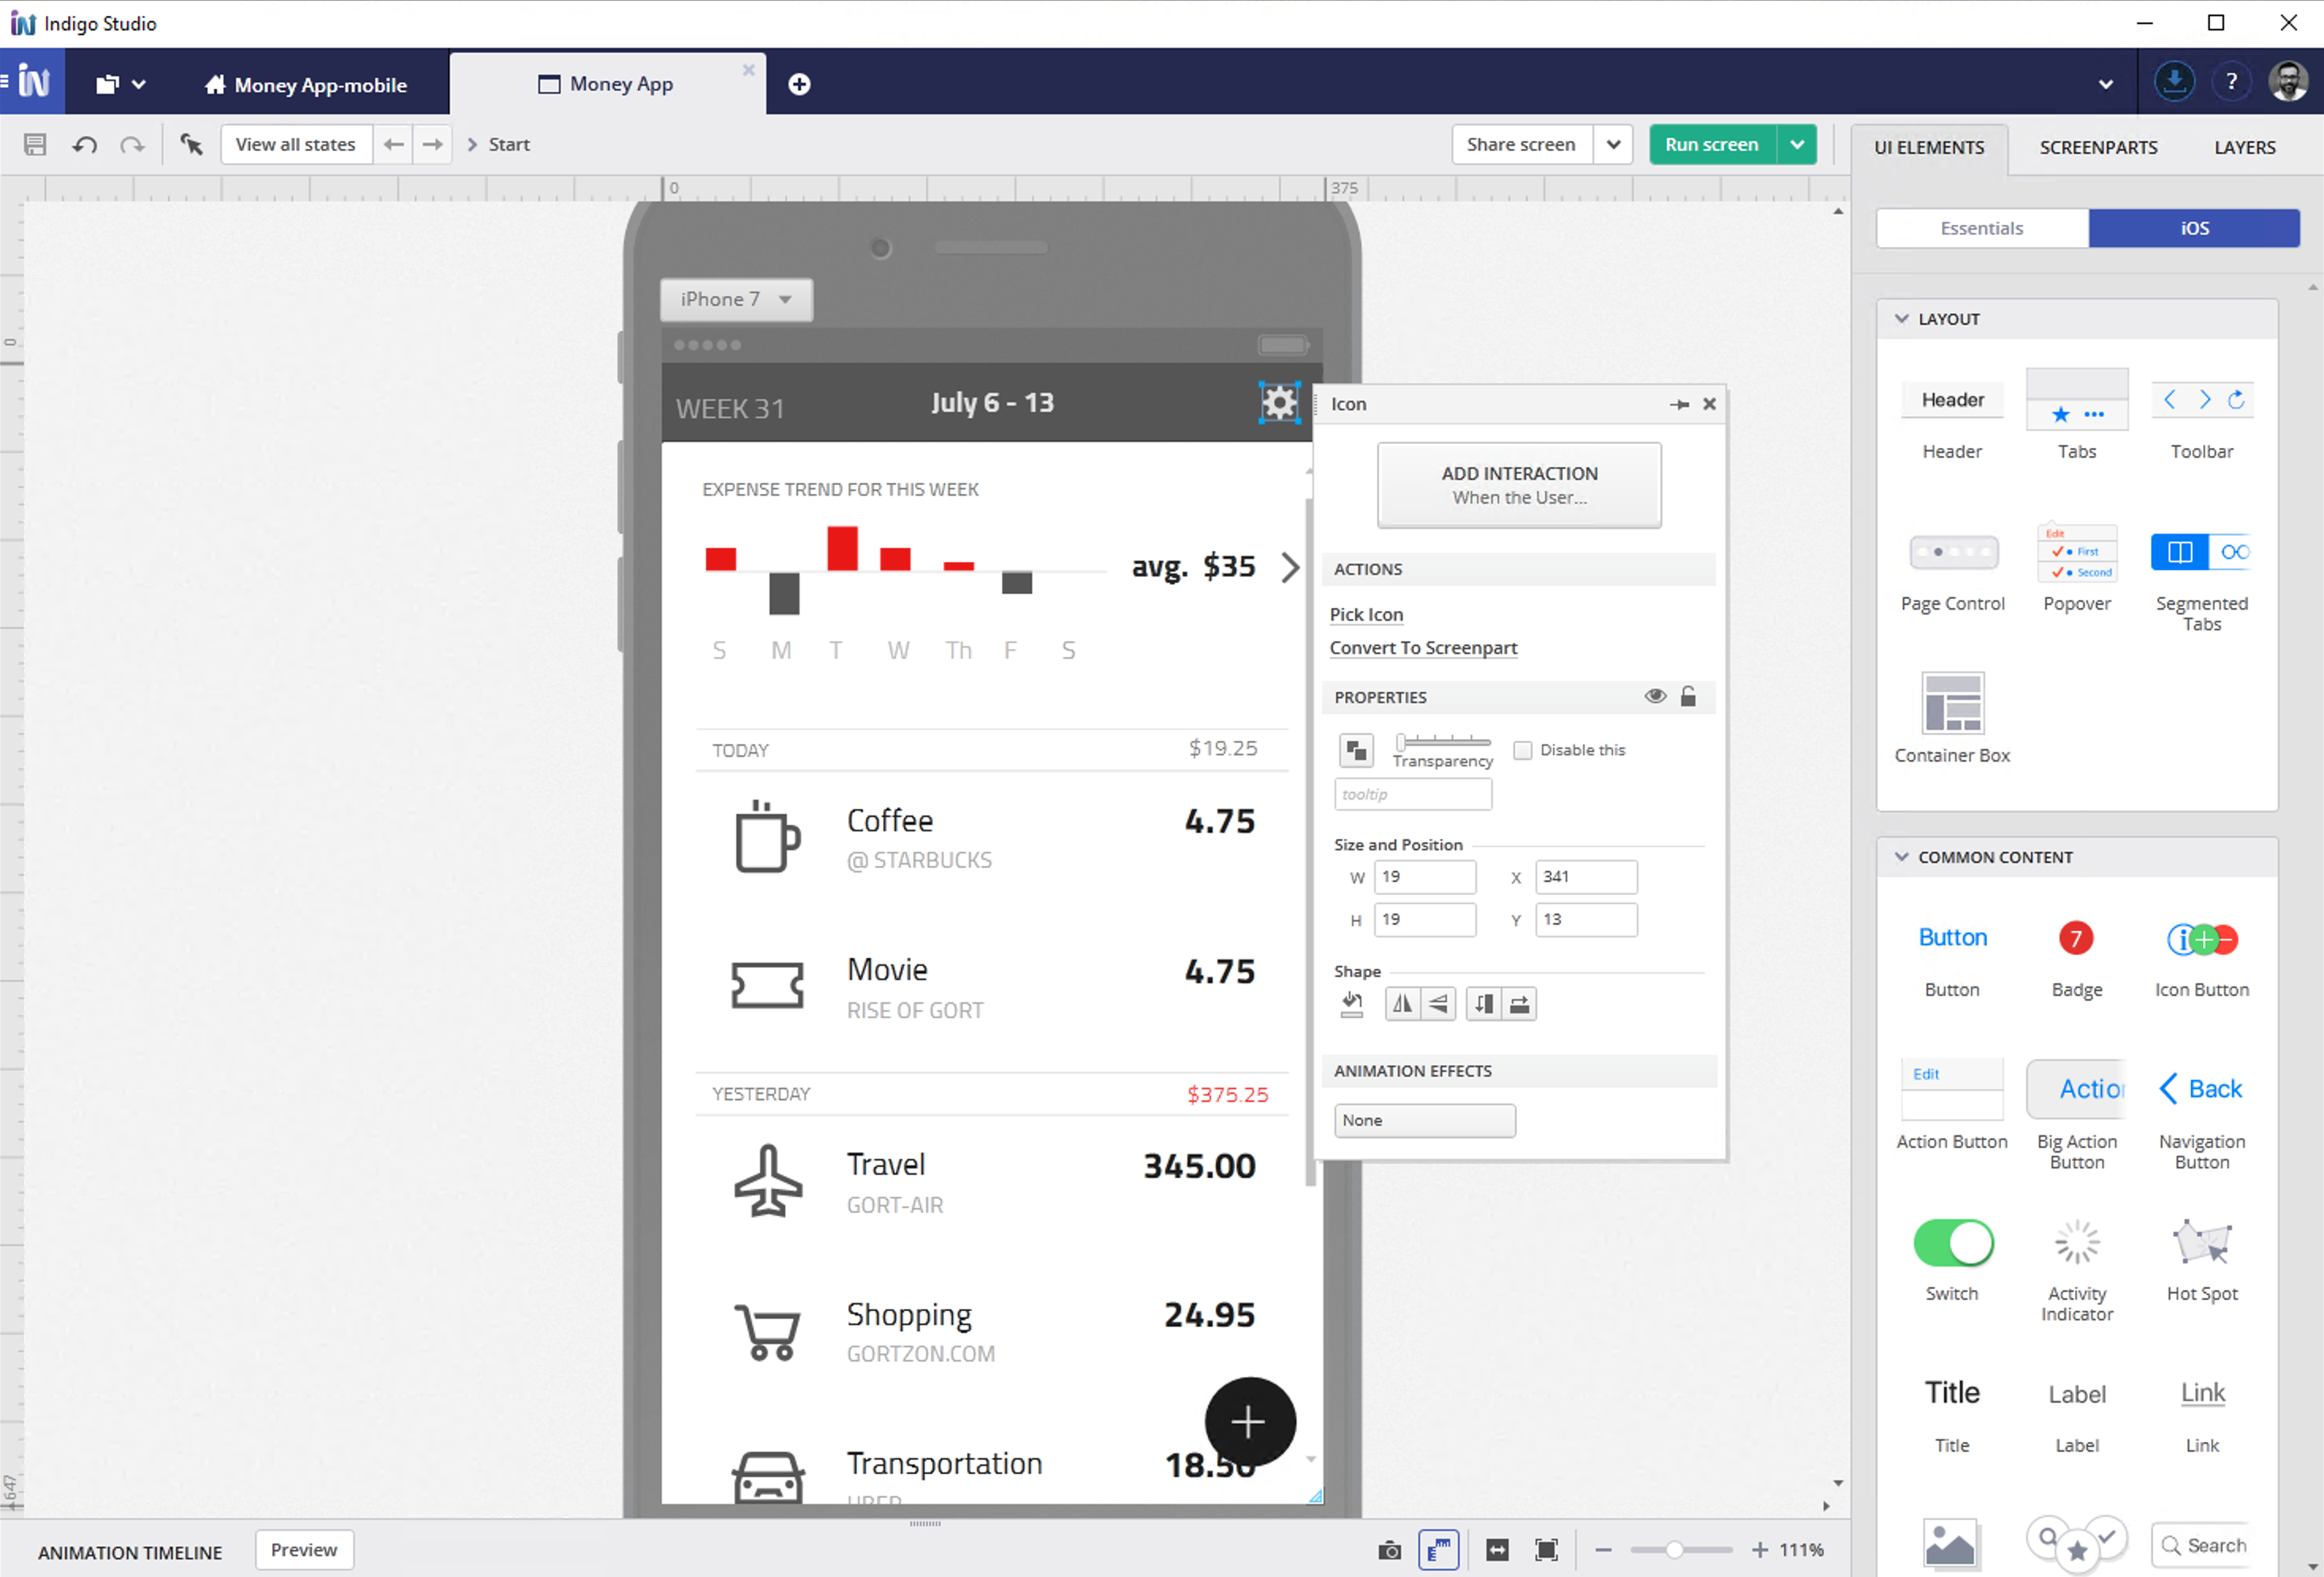This screenshot has height=1577, width=2324.
Task: Collapse the COMMON CONTENT section
Action: (1901, 857)
